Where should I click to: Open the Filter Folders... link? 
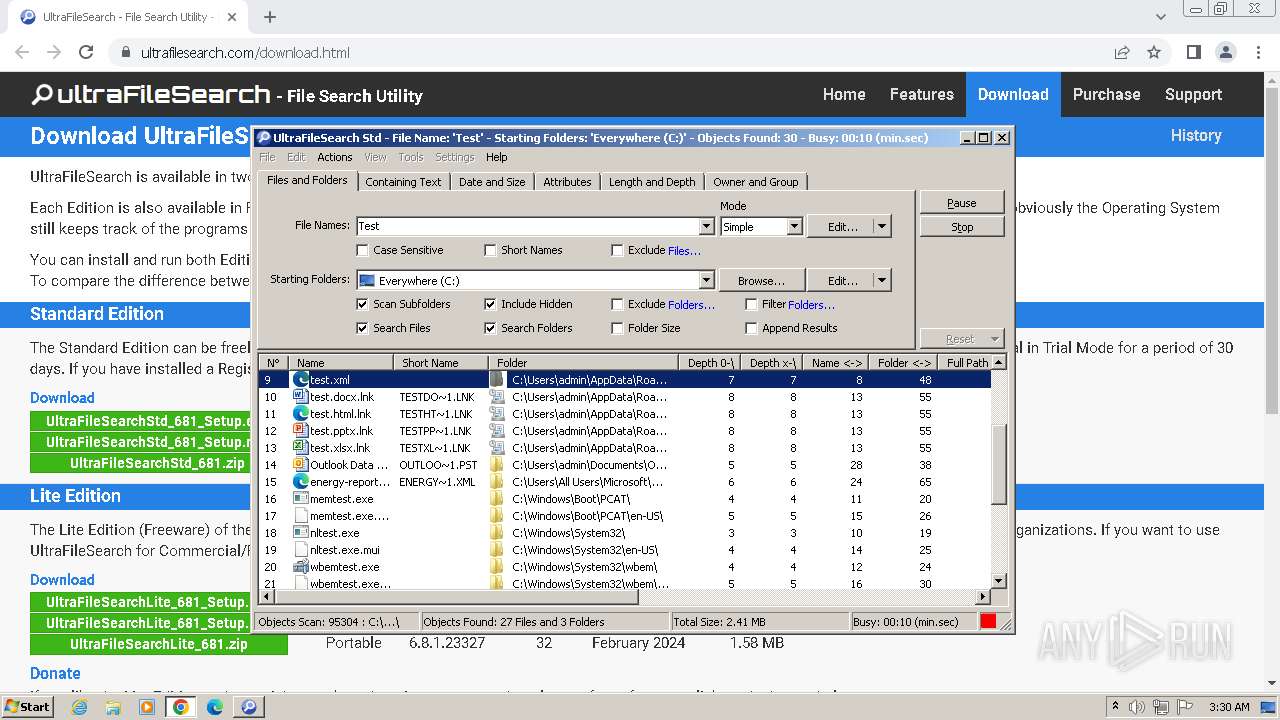811,305
